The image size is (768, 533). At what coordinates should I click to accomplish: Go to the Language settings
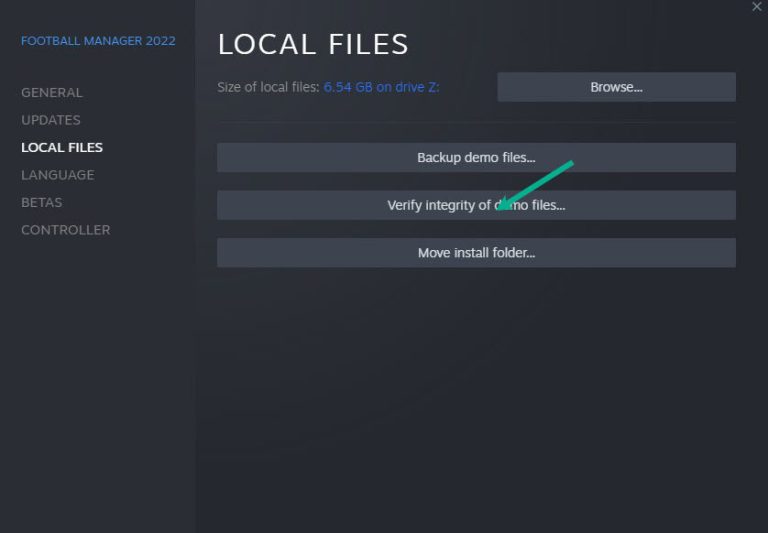[58, 175]
